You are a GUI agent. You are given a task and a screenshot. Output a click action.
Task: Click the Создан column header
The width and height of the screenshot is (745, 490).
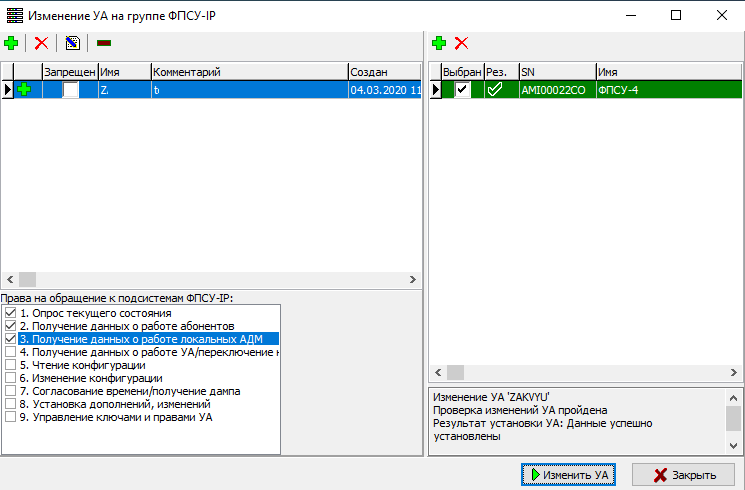(383, 72)
